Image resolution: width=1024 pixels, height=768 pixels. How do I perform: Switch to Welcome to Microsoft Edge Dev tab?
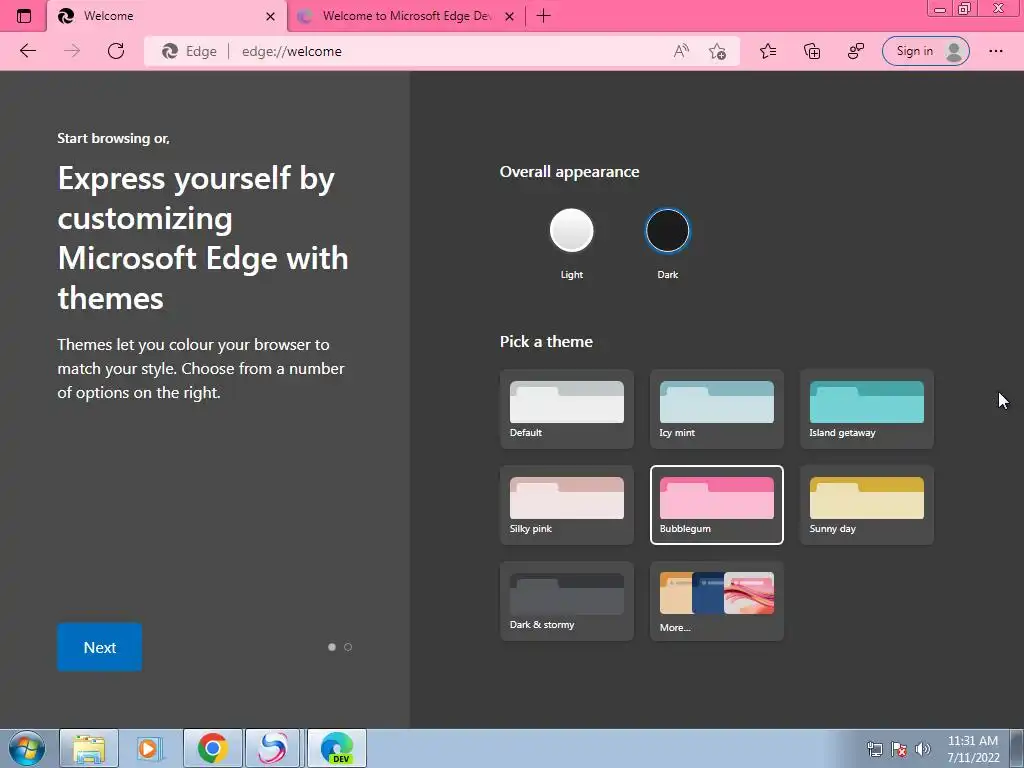pos(406,16)
